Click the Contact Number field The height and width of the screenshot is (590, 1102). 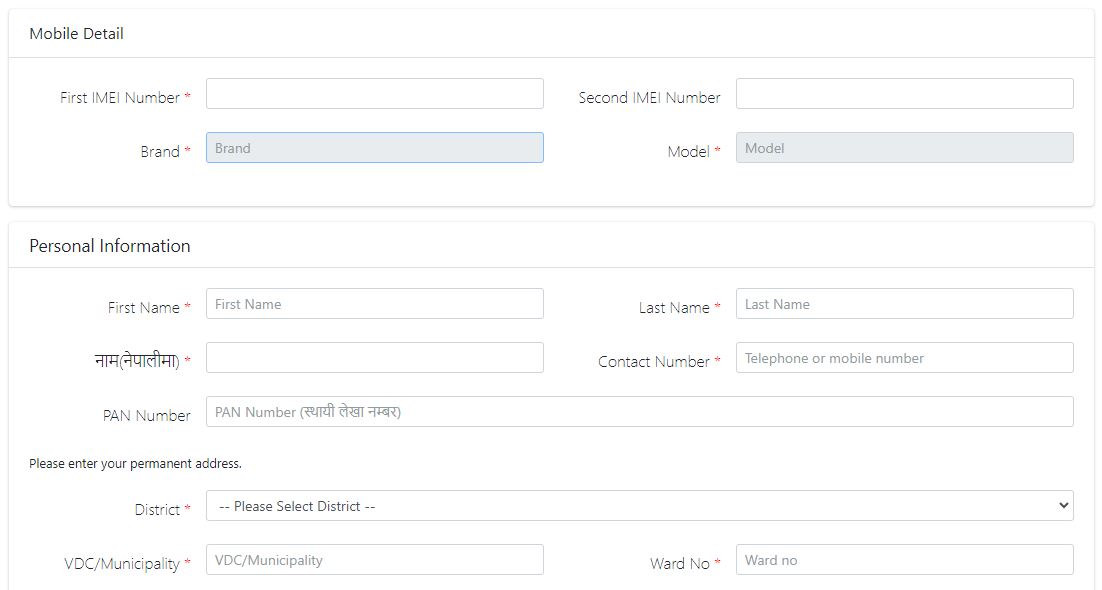pyautogui.click(x=904, y=357)
